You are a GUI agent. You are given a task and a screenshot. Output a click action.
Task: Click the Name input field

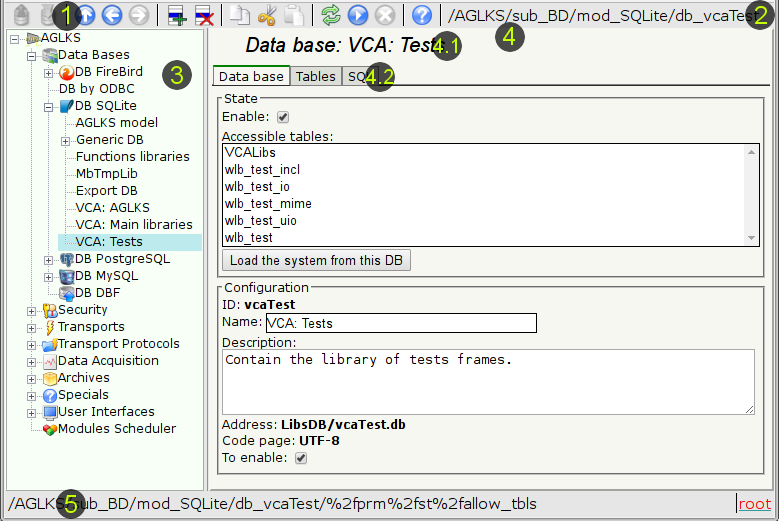click(400, 323)
